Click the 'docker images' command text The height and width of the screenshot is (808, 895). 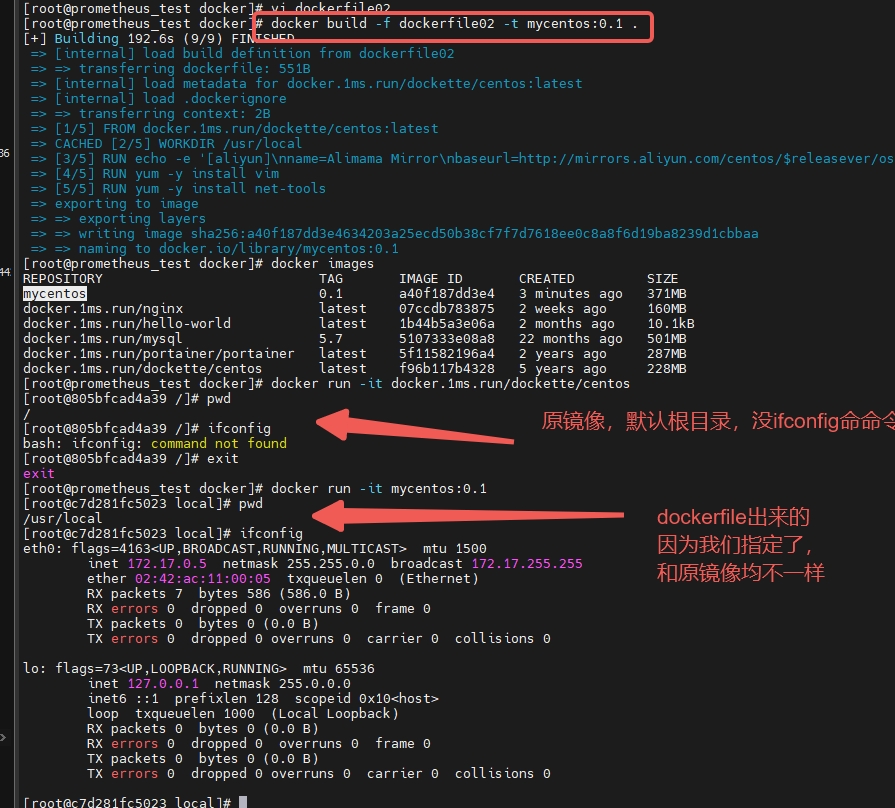(322, 264)
